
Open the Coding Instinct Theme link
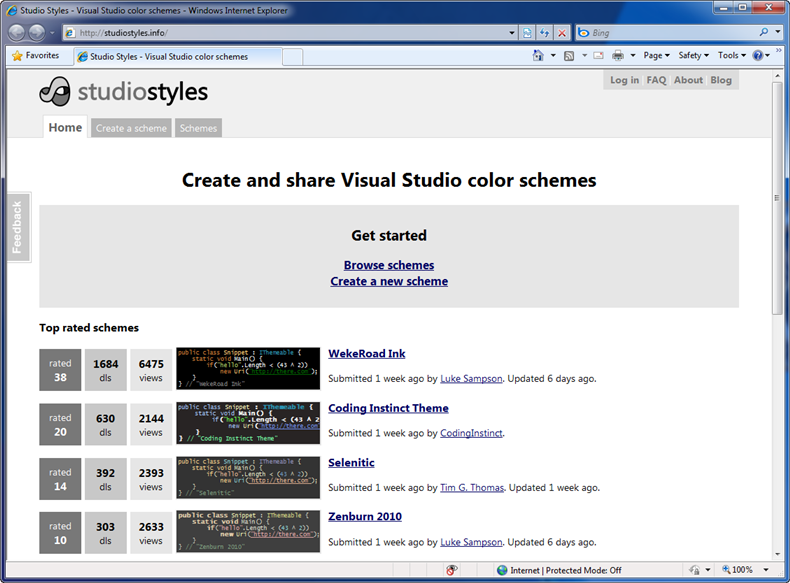[x=388, y=408]
